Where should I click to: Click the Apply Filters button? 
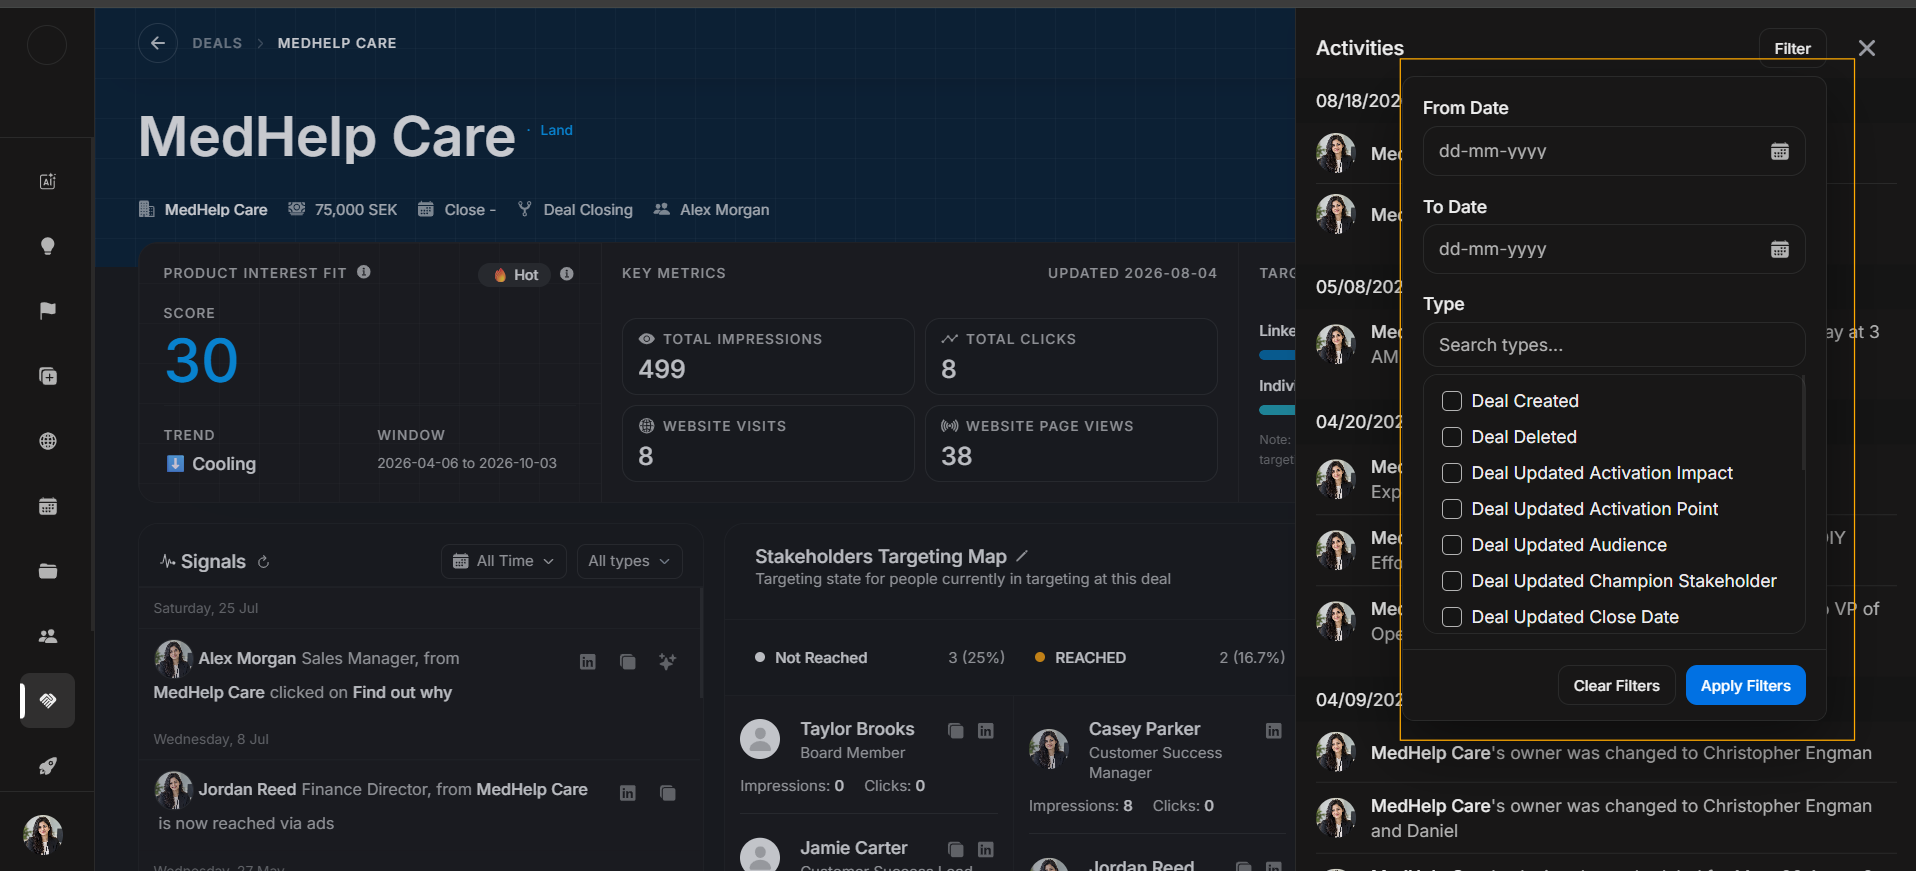click(1746, 685)
